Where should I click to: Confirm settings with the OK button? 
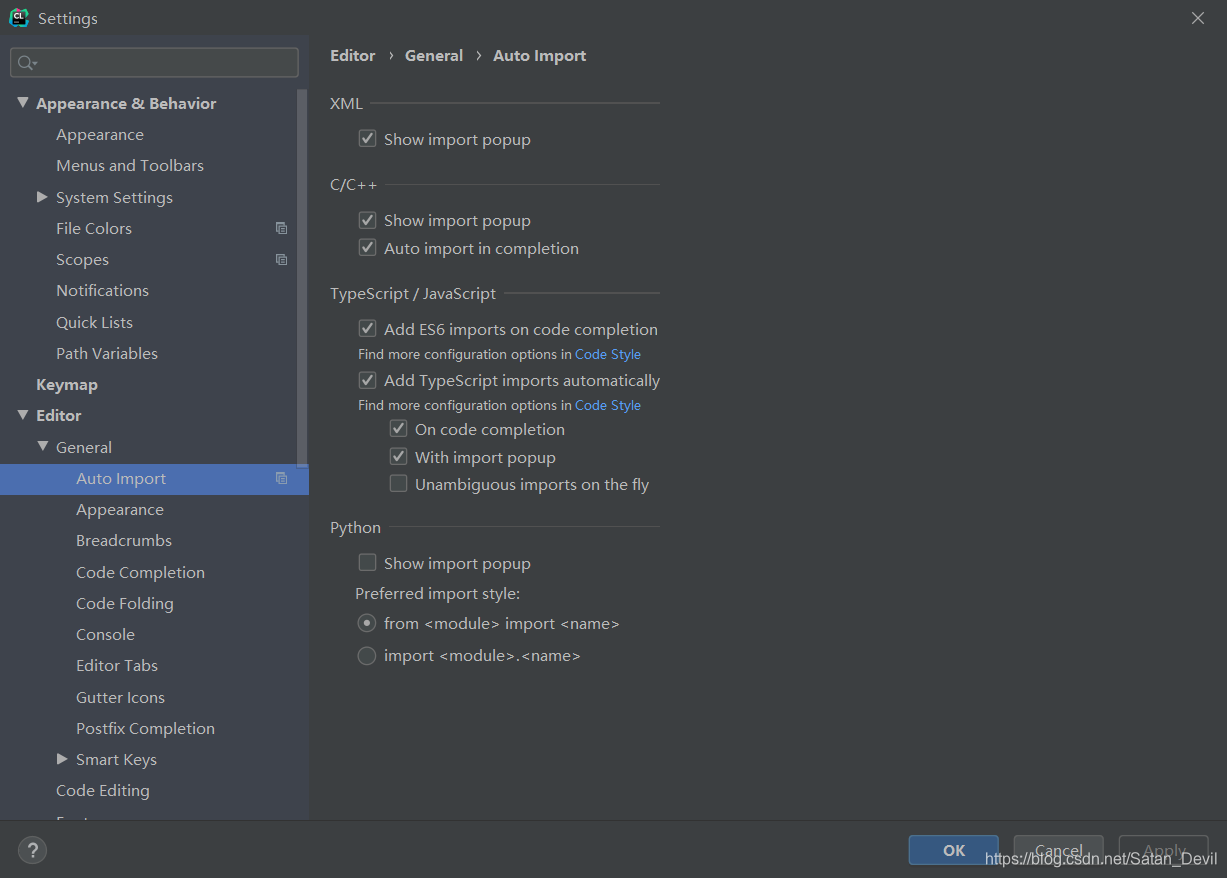(x=954, y=850)
